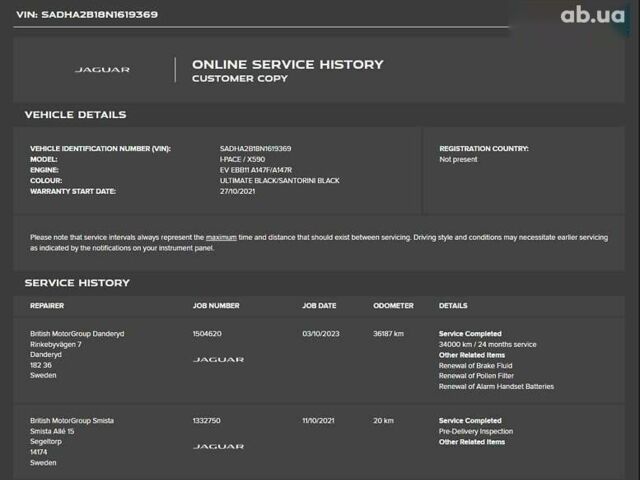This screenshot has height=480, width=640.
Task: Click 'Renewal of Alarm Handset Batteries' item
Action: 496,387
